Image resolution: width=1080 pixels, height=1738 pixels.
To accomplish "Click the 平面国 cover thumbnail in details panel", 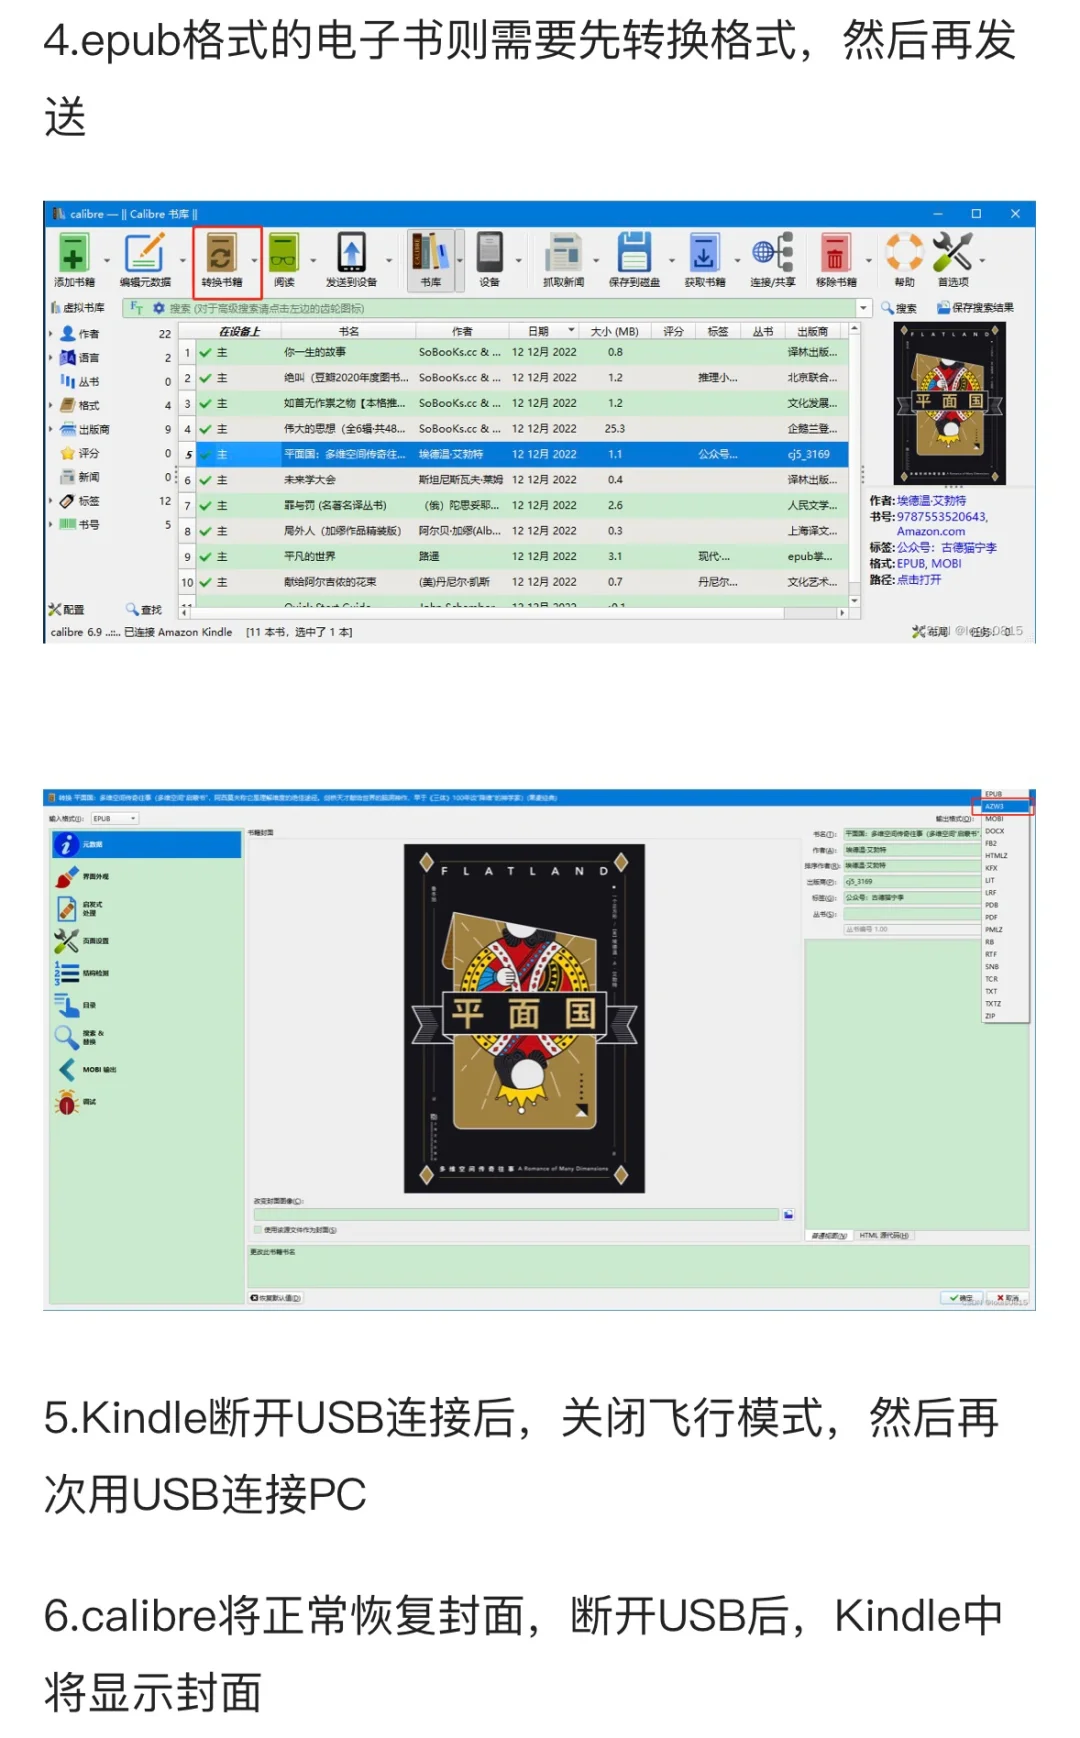I will (950, 403).
